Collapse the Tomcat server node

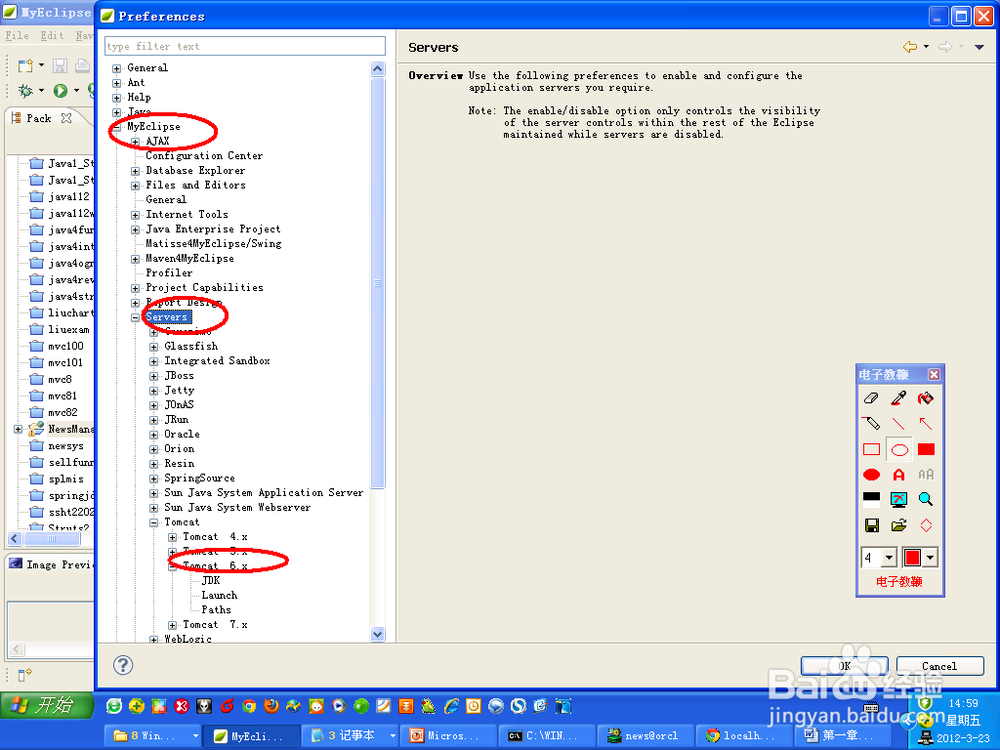click(154, 523)
